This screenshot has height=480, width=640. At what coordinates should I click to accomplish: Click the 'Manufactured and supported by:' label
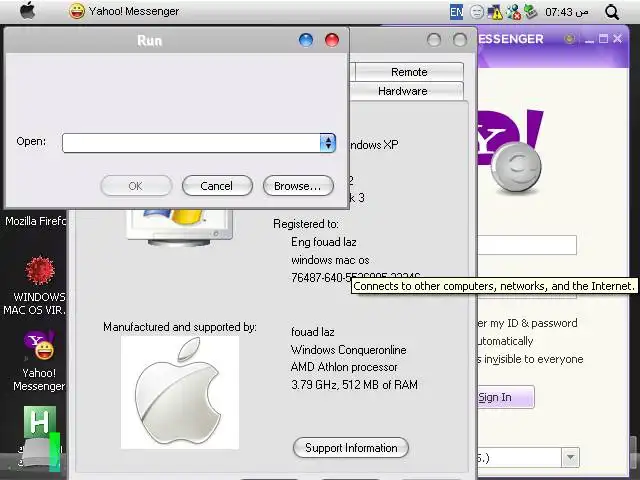click(180, 327)
